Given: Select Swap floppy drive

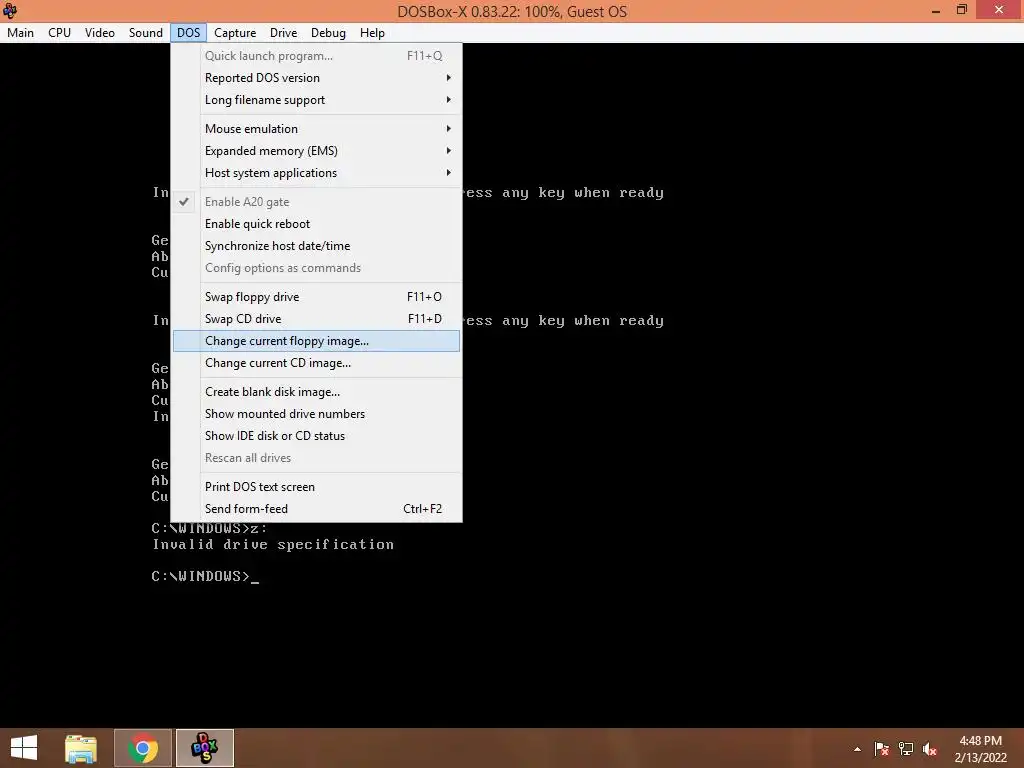Looking at the screenshot, I should [316, 297].
